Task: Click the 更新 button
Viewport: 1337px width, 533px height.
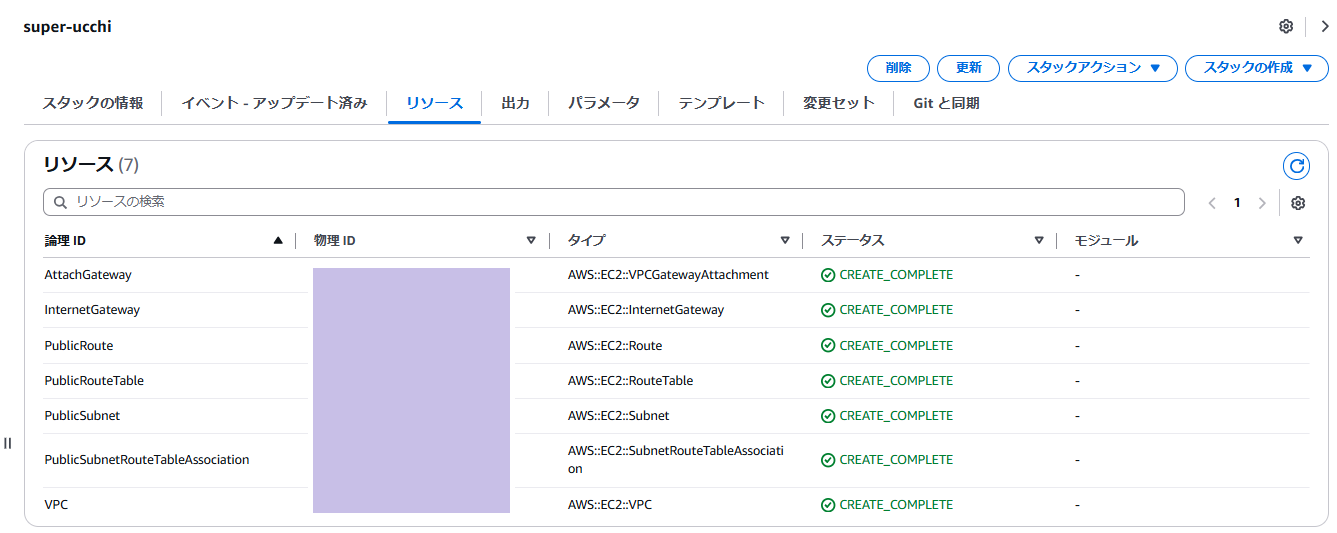Action: point(968,68)
